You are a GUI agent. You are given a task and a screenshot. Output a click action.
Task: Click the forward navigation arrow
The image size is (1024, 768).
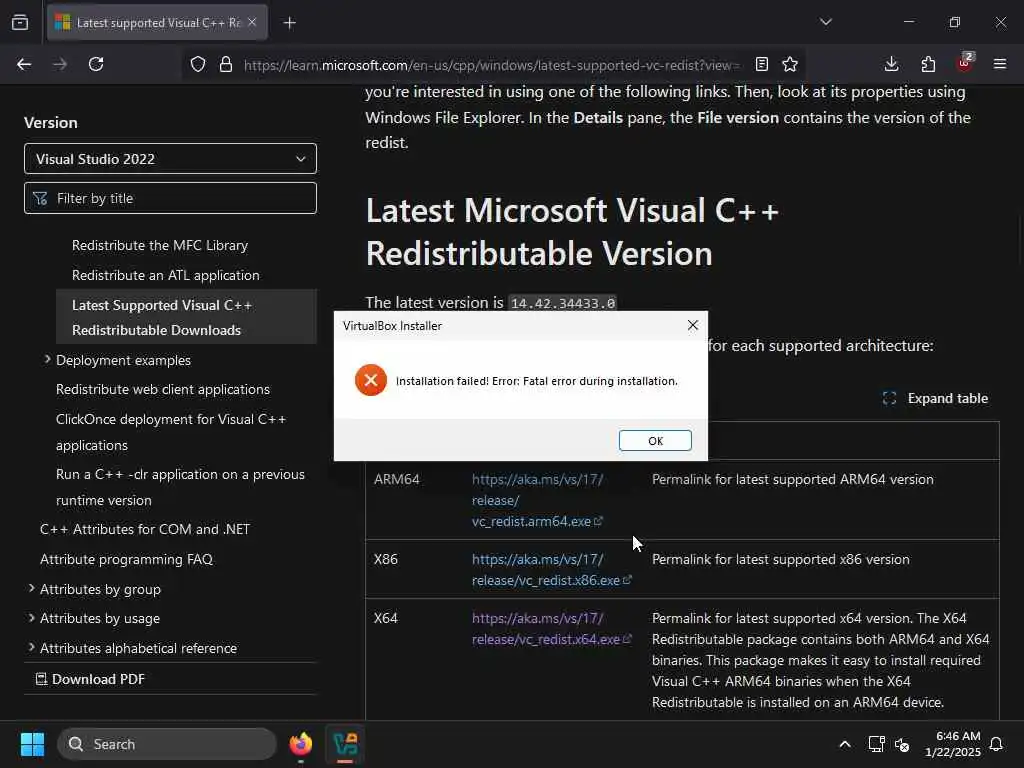[x=60, y=64]
